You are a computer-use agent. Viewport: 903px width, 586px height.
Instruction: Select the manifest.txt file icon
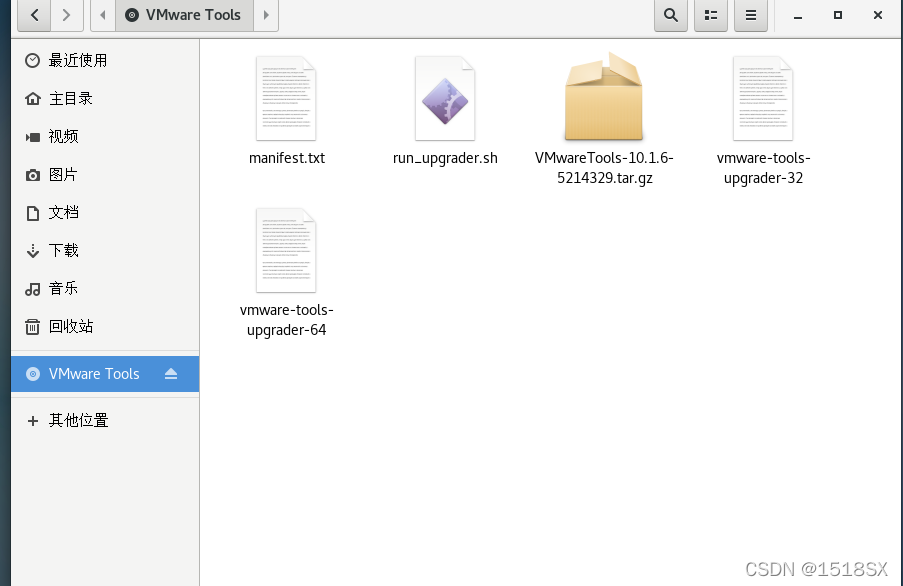pos(286,98)
